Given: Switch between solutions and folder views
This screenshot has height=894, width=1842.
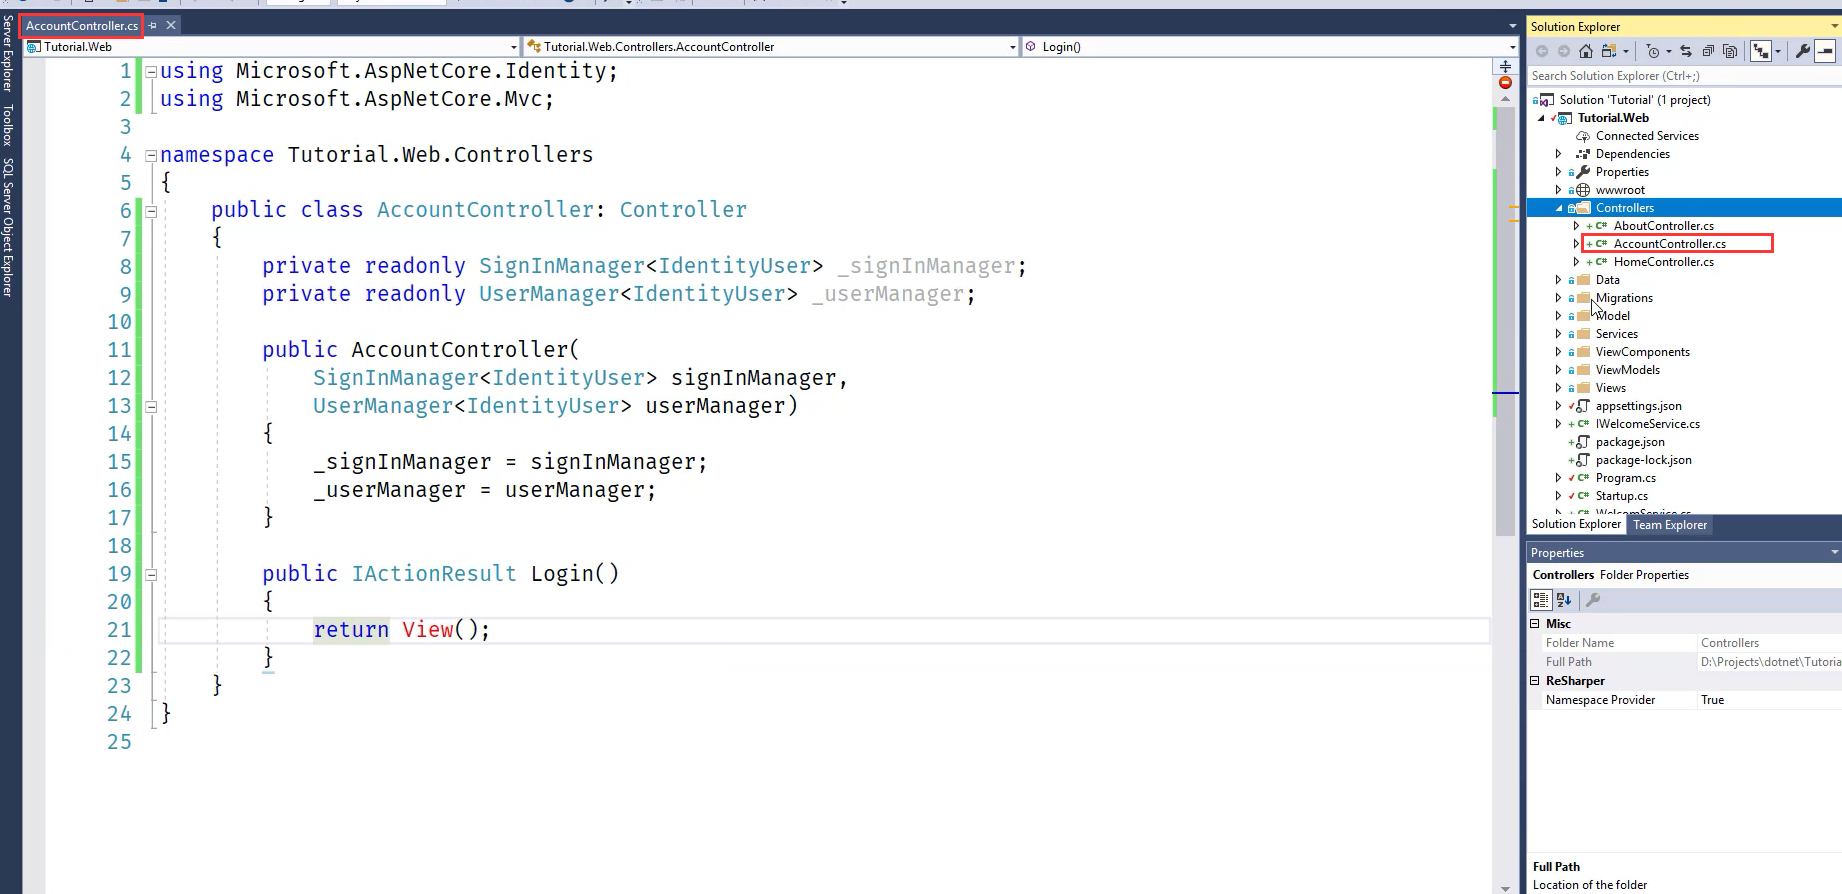Looking at the screenshot, I should 1609,51.
